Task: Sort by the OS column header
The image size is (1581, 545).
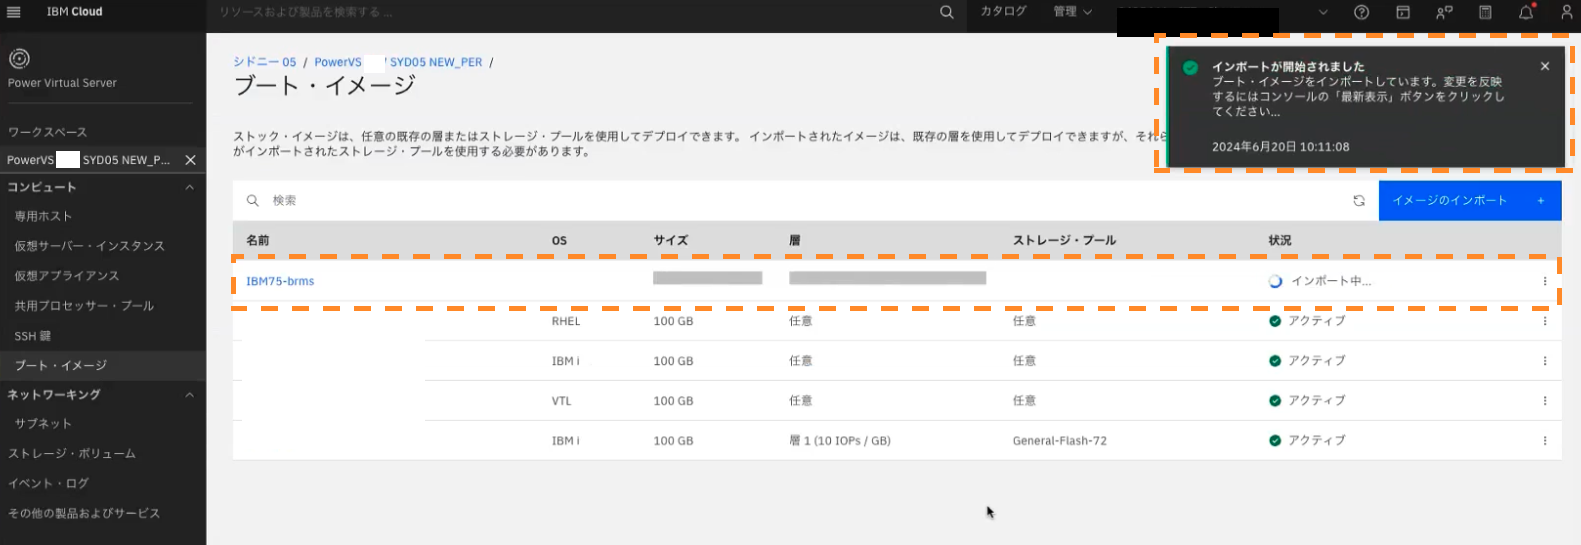Action: [x=559, y=241]
